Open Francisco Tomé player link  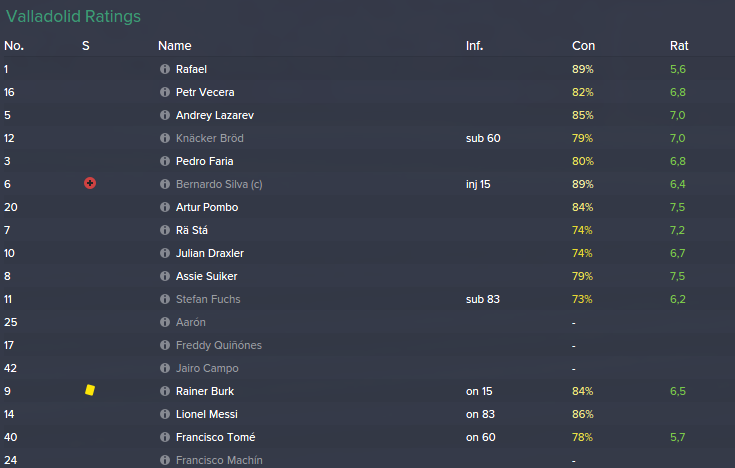click(x=215, y=437)
